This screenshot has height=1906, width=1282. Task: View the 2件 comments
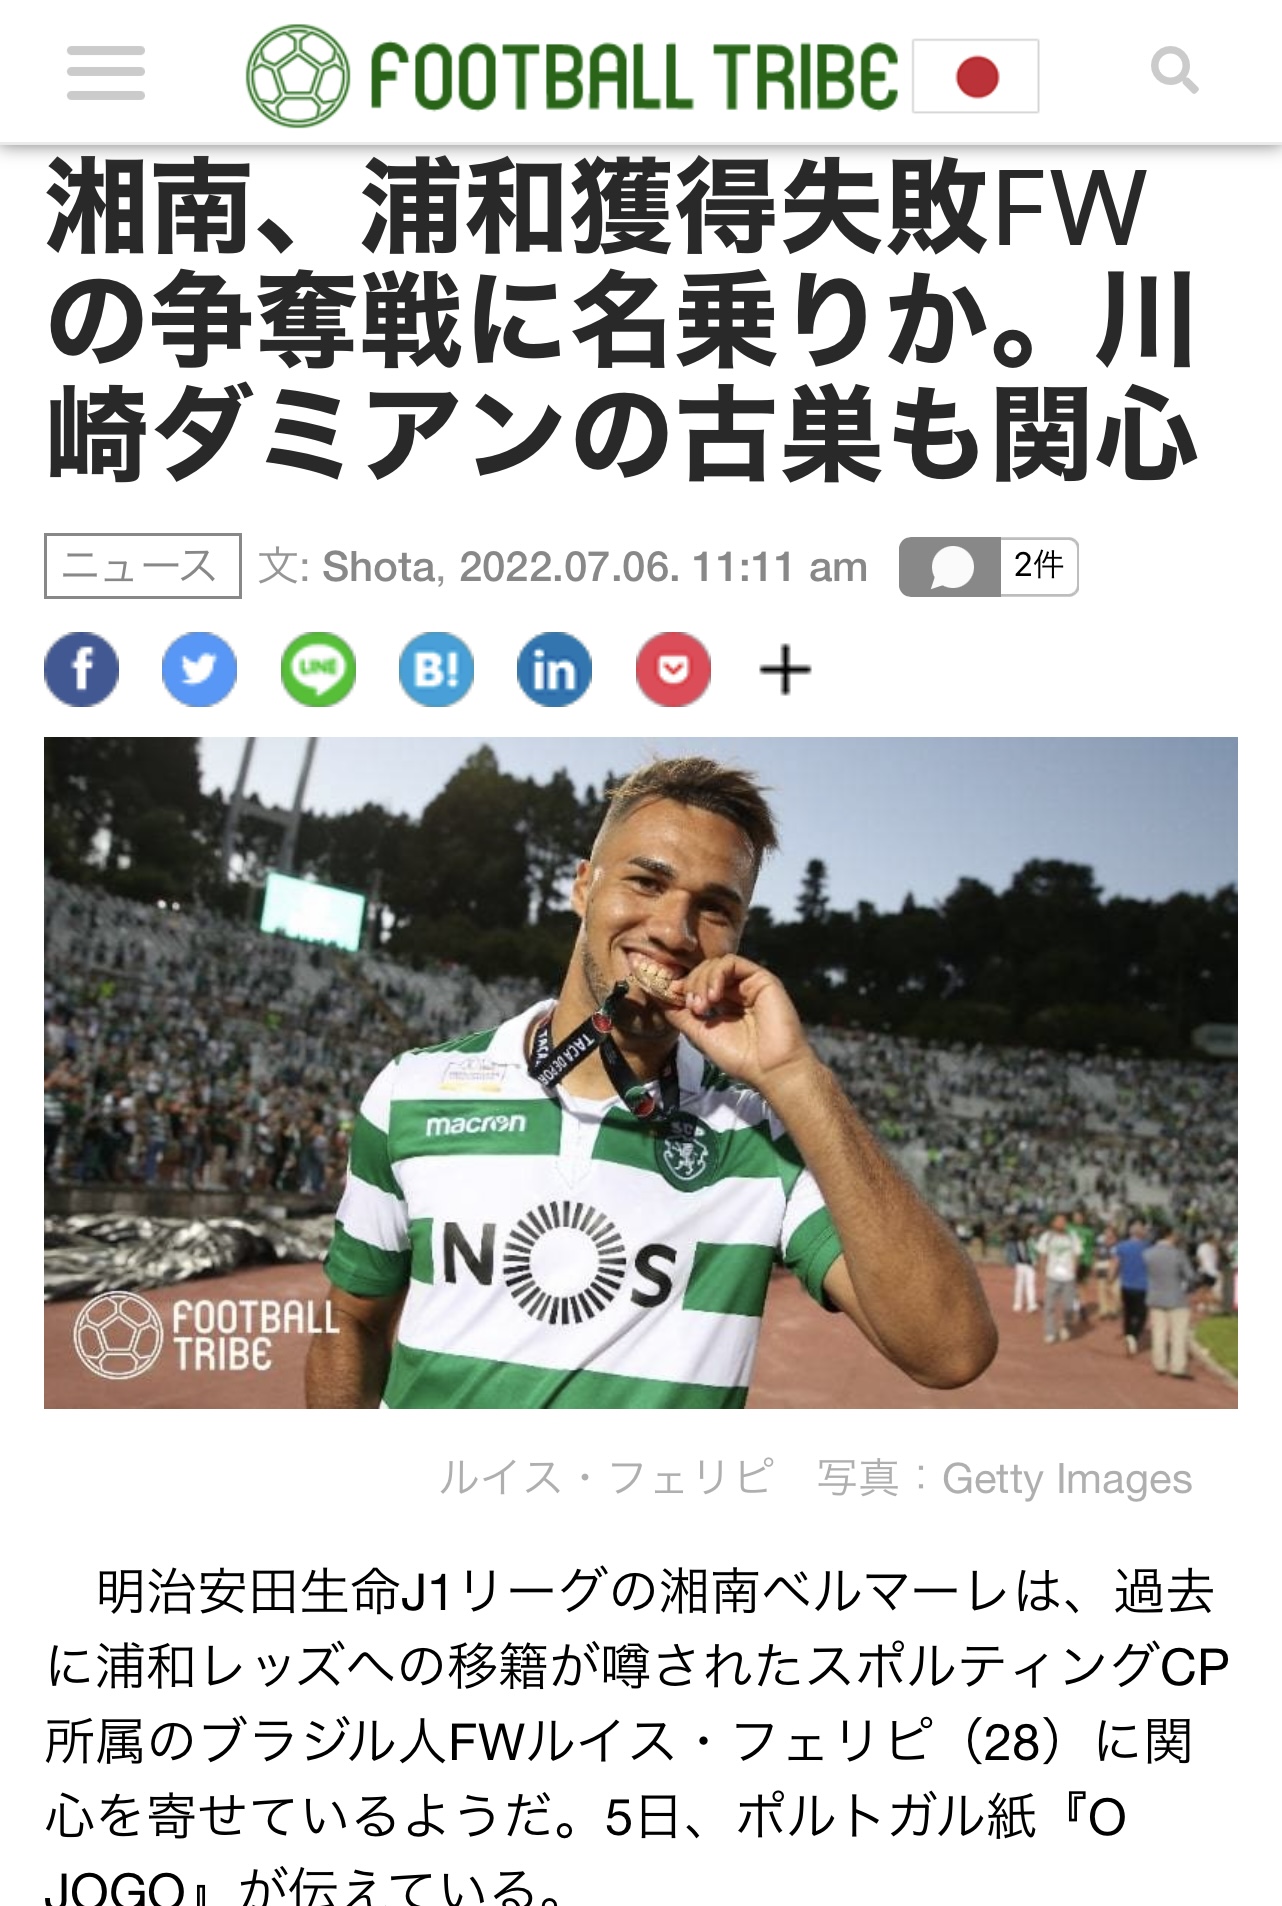pyautogui.click(x=1039, y=566)
